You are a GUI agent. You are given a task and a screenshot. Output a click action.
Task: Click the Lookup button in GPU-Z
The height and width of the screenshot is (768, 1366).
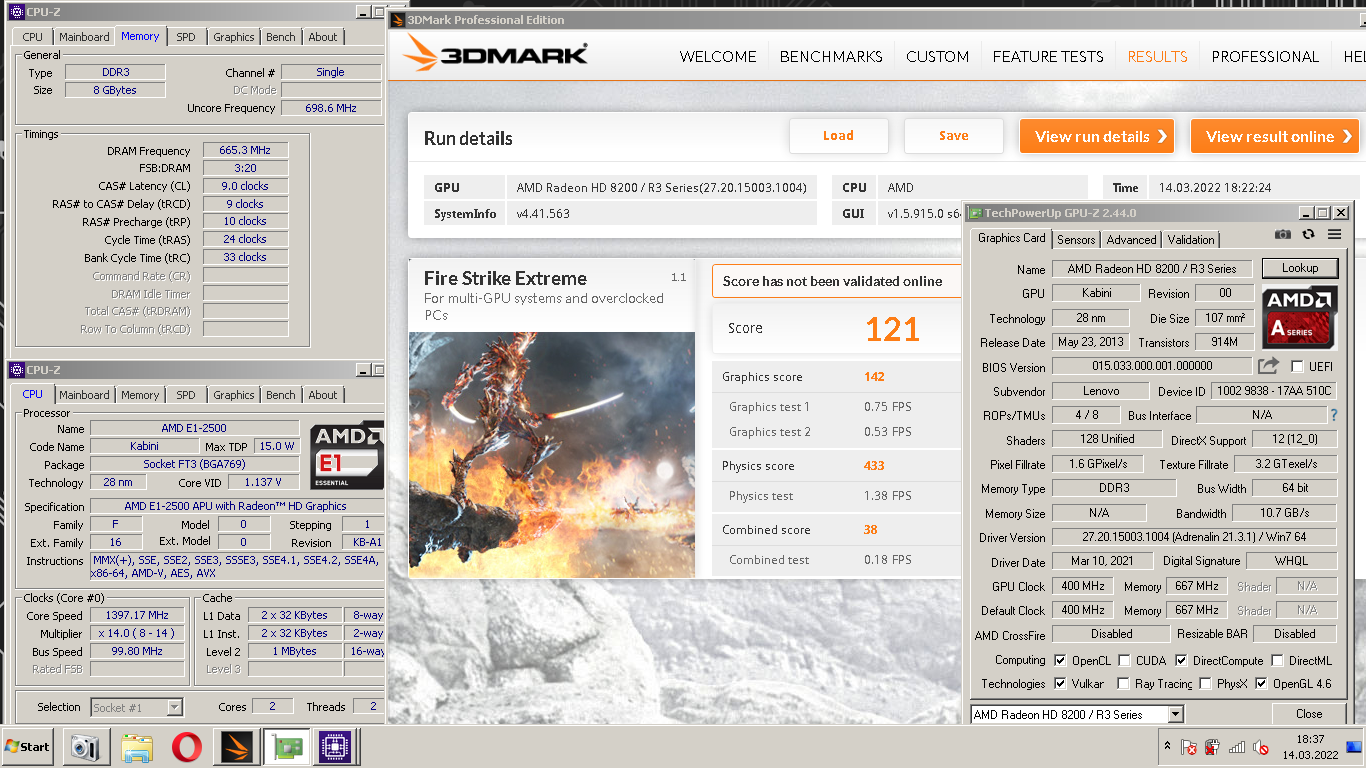pos(1299,268)
